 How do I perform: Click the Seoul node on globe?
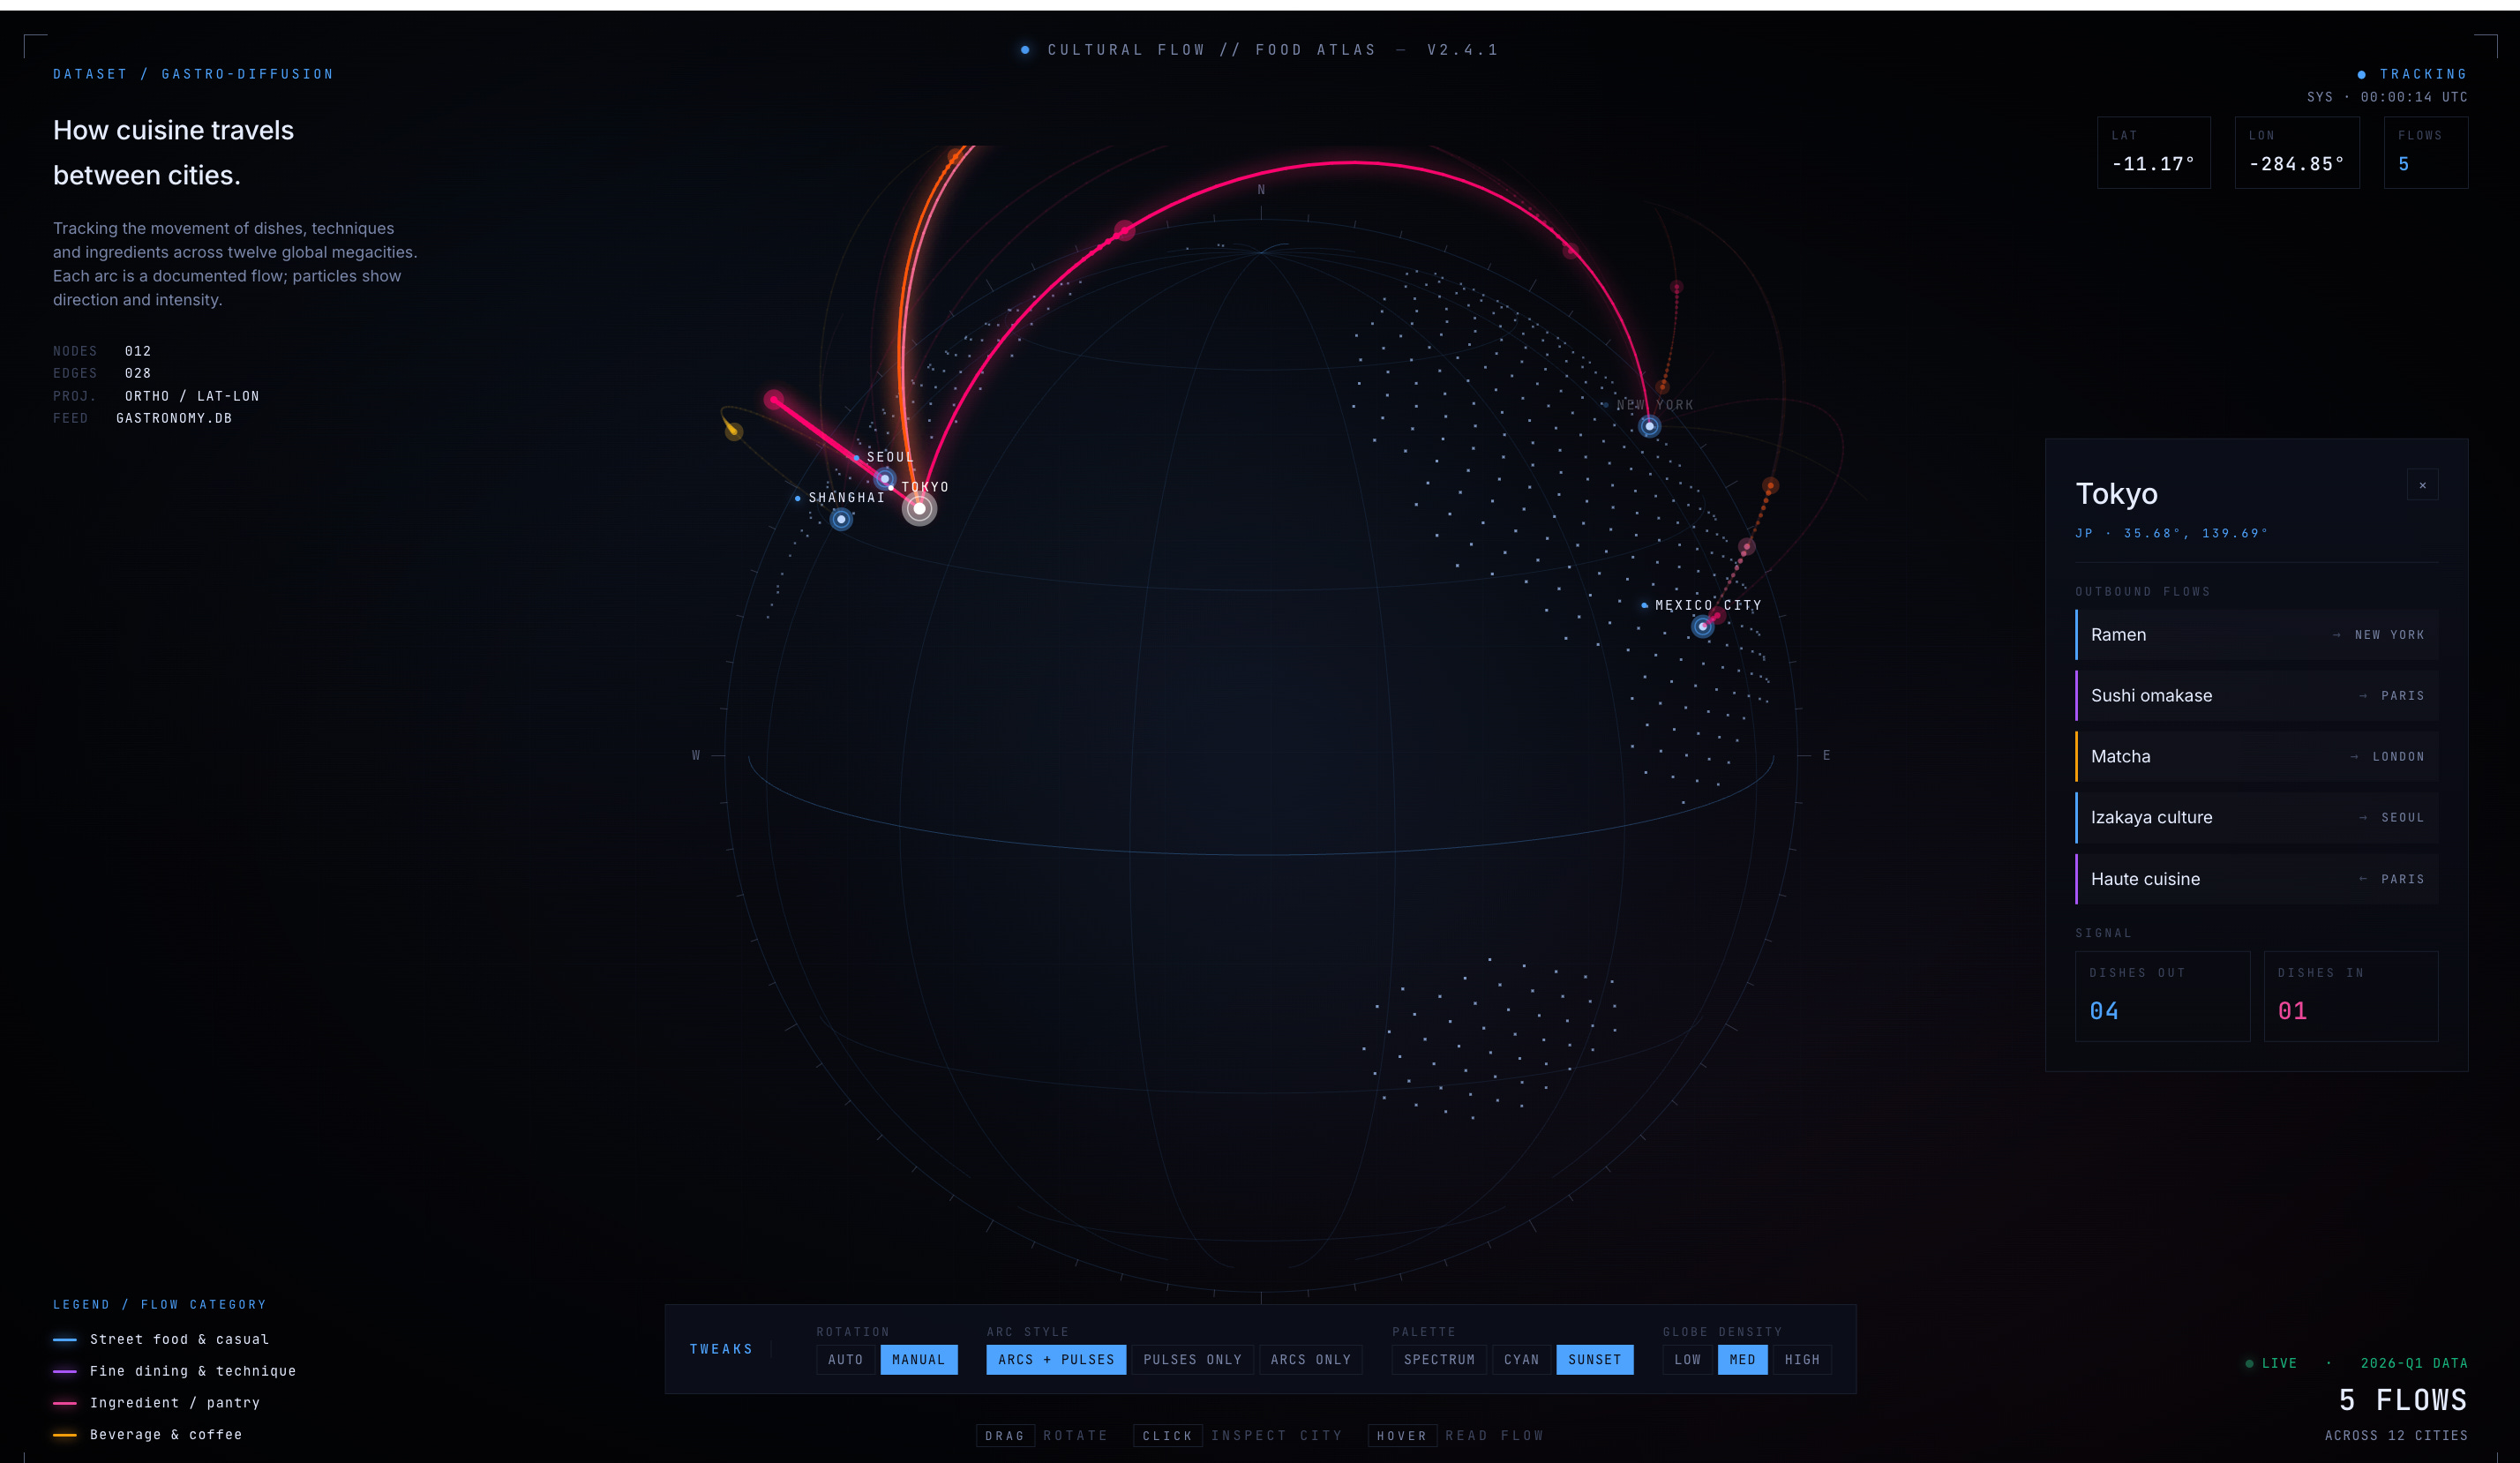point(884,479)
